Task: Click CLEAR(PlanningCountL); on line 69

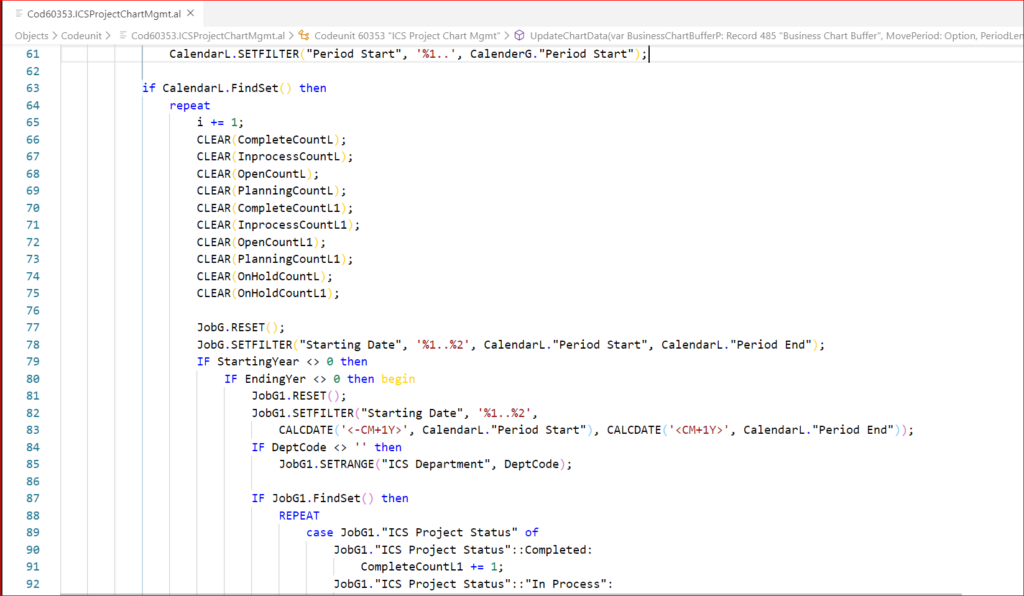Action: point(272,191)
